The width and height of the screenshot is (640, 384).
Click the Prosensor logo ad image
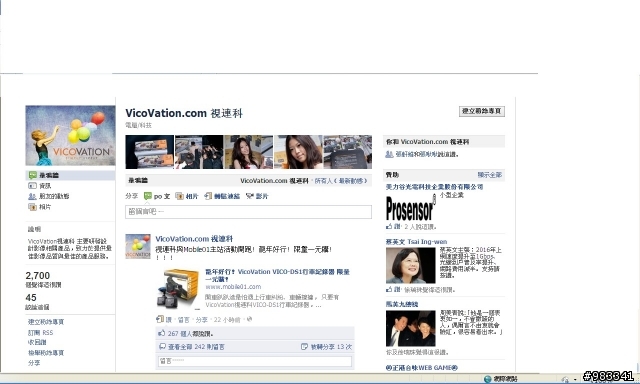411,207
